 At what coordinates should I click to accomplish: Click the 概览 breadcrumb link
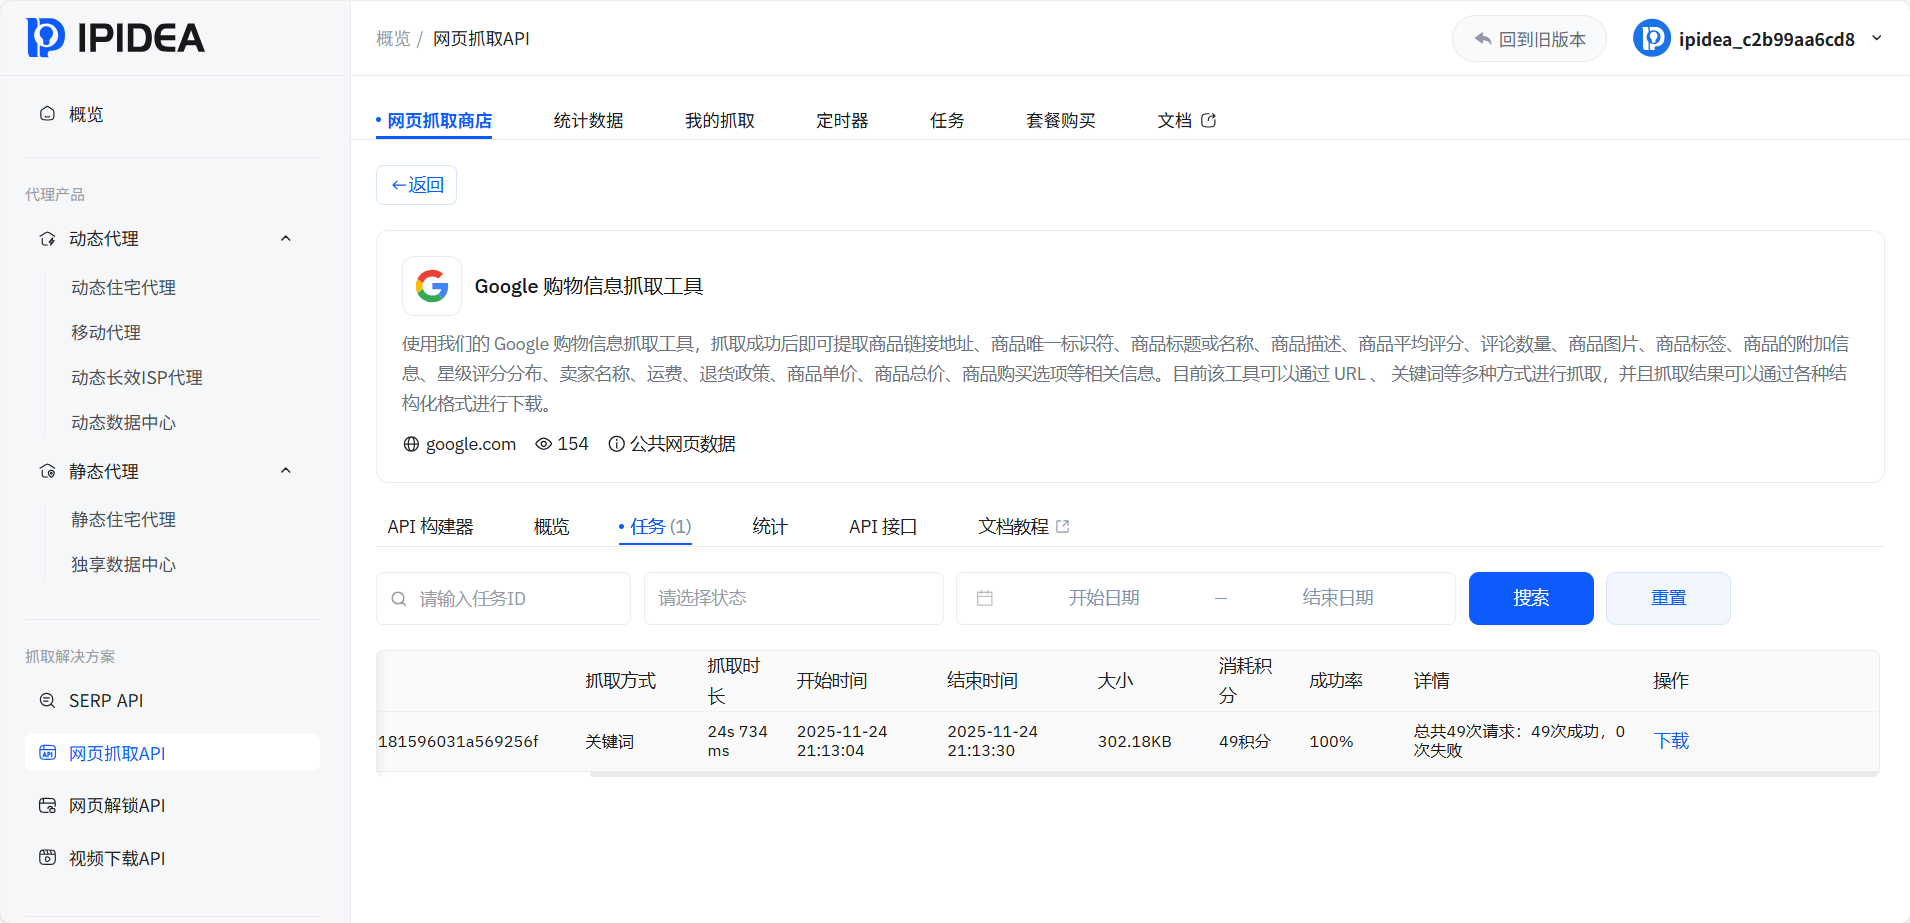pyautogui.click(x=393, y=39)
